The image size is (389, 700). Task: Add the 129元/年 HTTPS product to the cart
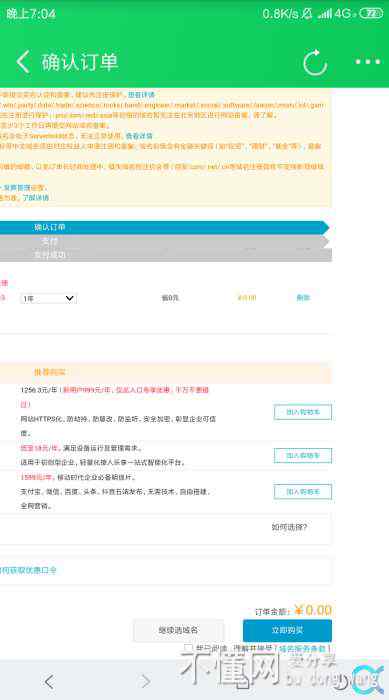point(303,412)
